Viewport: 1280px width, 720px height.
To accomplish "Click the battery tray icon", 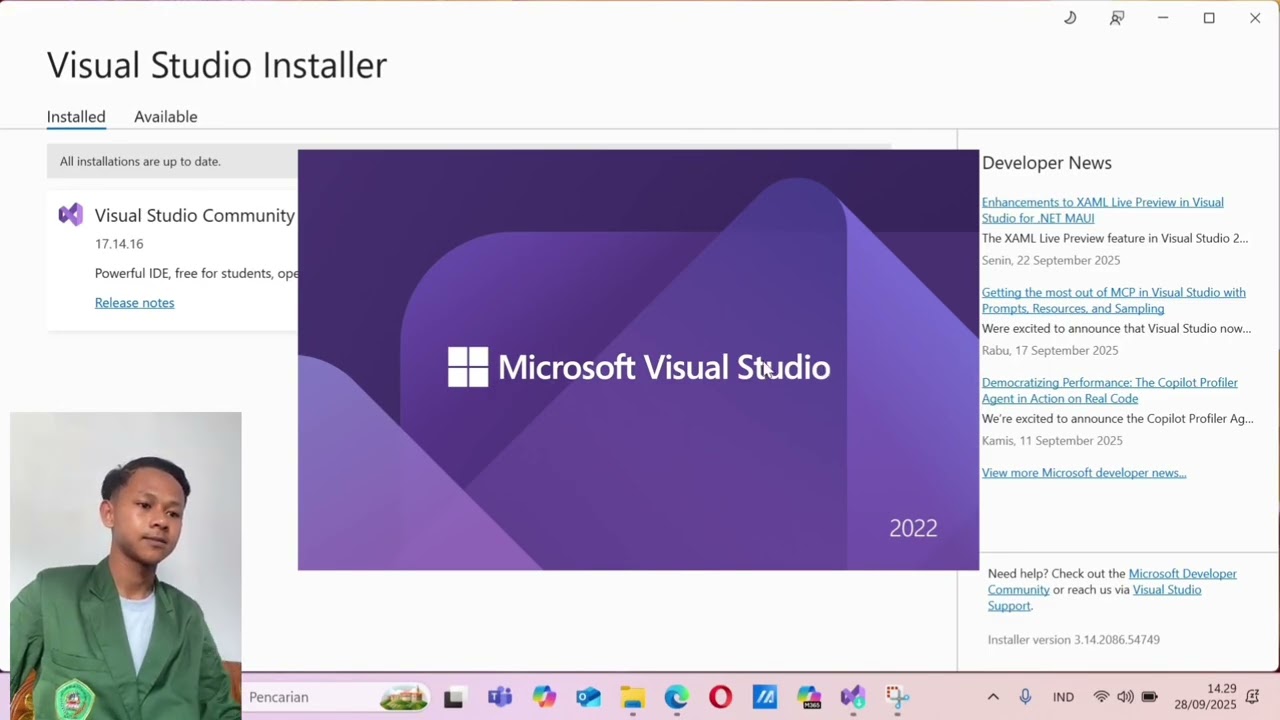I will [1150, 697].
